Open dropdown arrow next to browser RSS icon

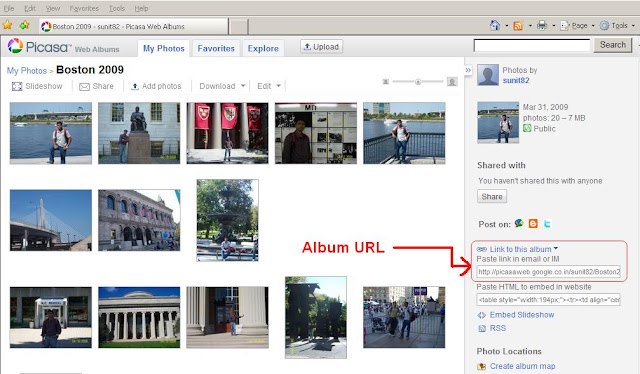click(x=530, y=26)
